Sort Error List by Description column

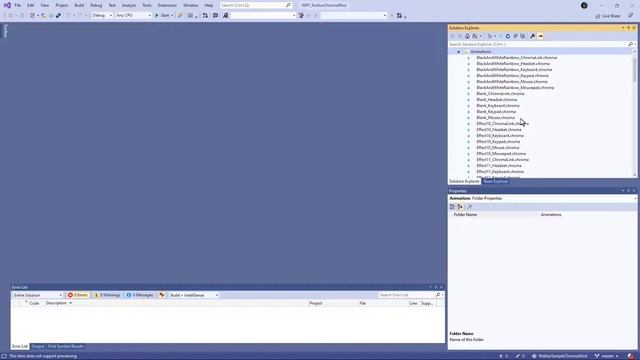[56, 303]
